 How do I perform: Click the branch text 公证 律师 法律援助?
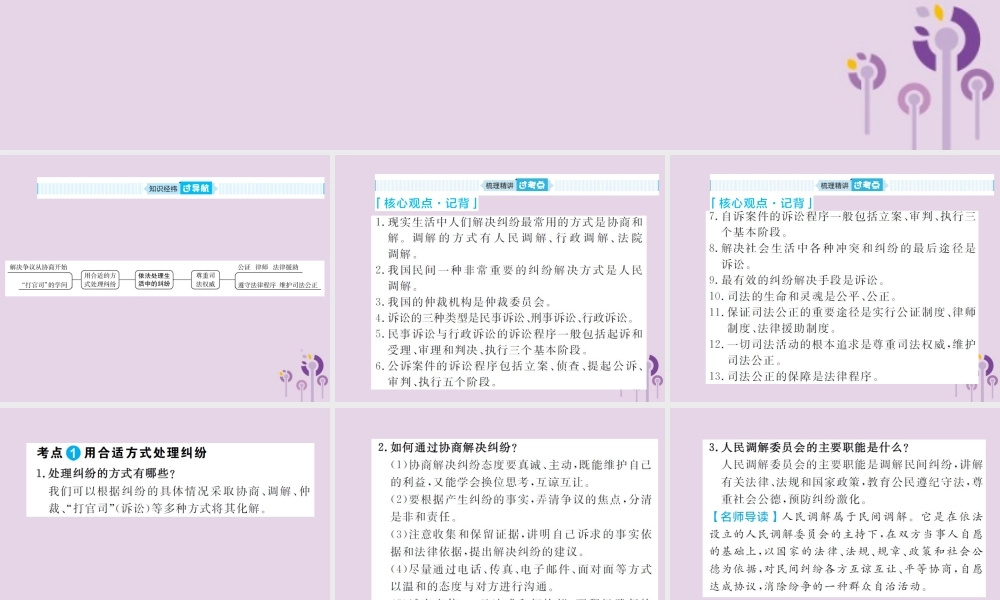[268, 267]
